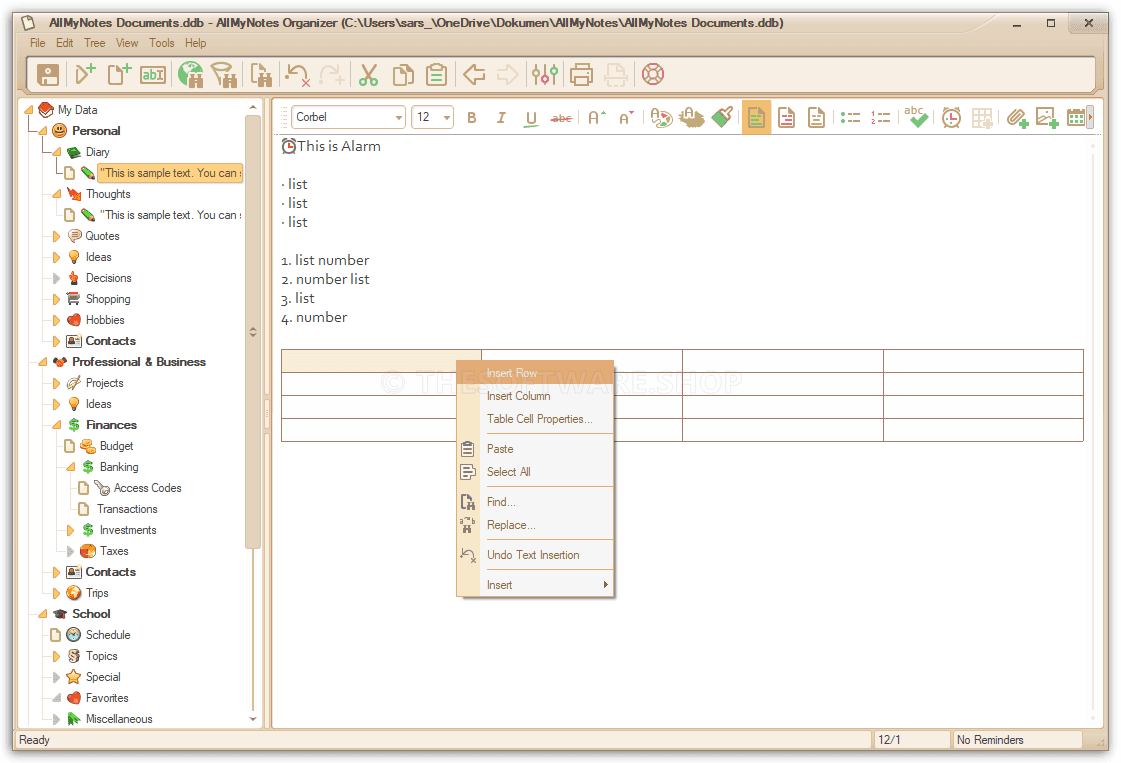Click the tree panel vertical scrollbar thumb
The height and width of the screenshot is (763, 1121).
point(252,332)
